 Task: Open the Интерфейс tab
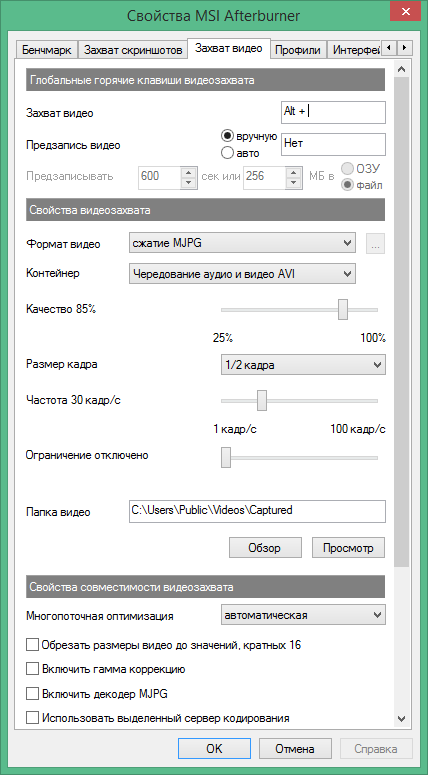[x=354, y=50]
